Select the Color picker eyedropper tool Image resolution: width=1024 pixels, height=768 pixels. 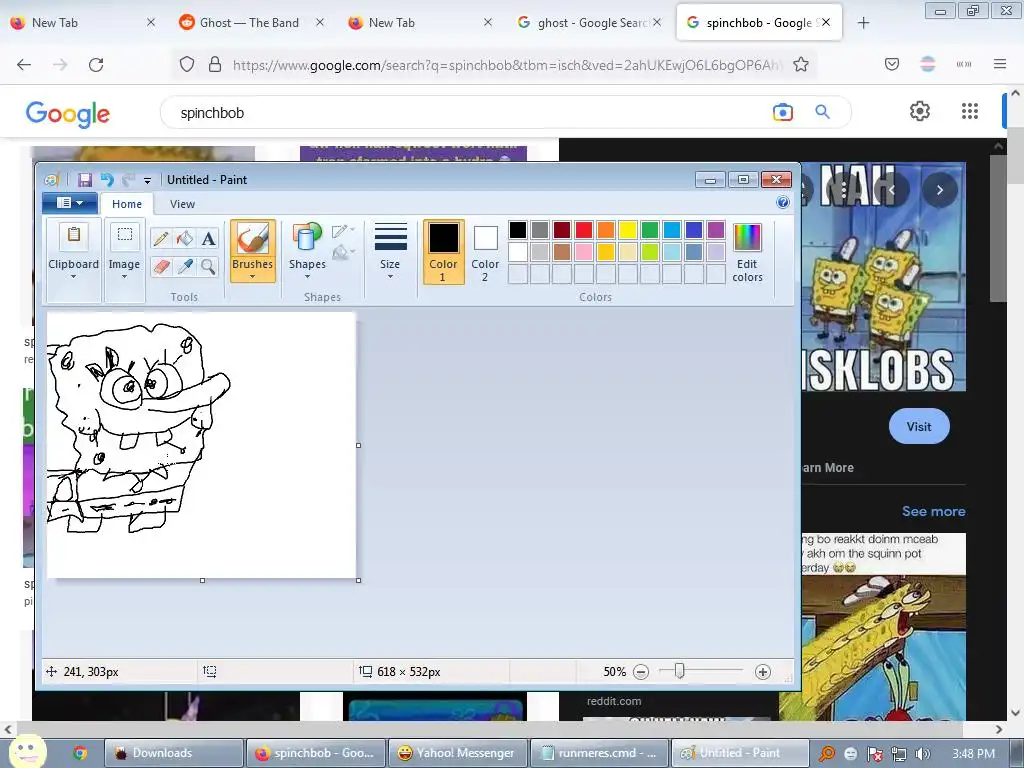pyautogui.click(x=185, y=266)
